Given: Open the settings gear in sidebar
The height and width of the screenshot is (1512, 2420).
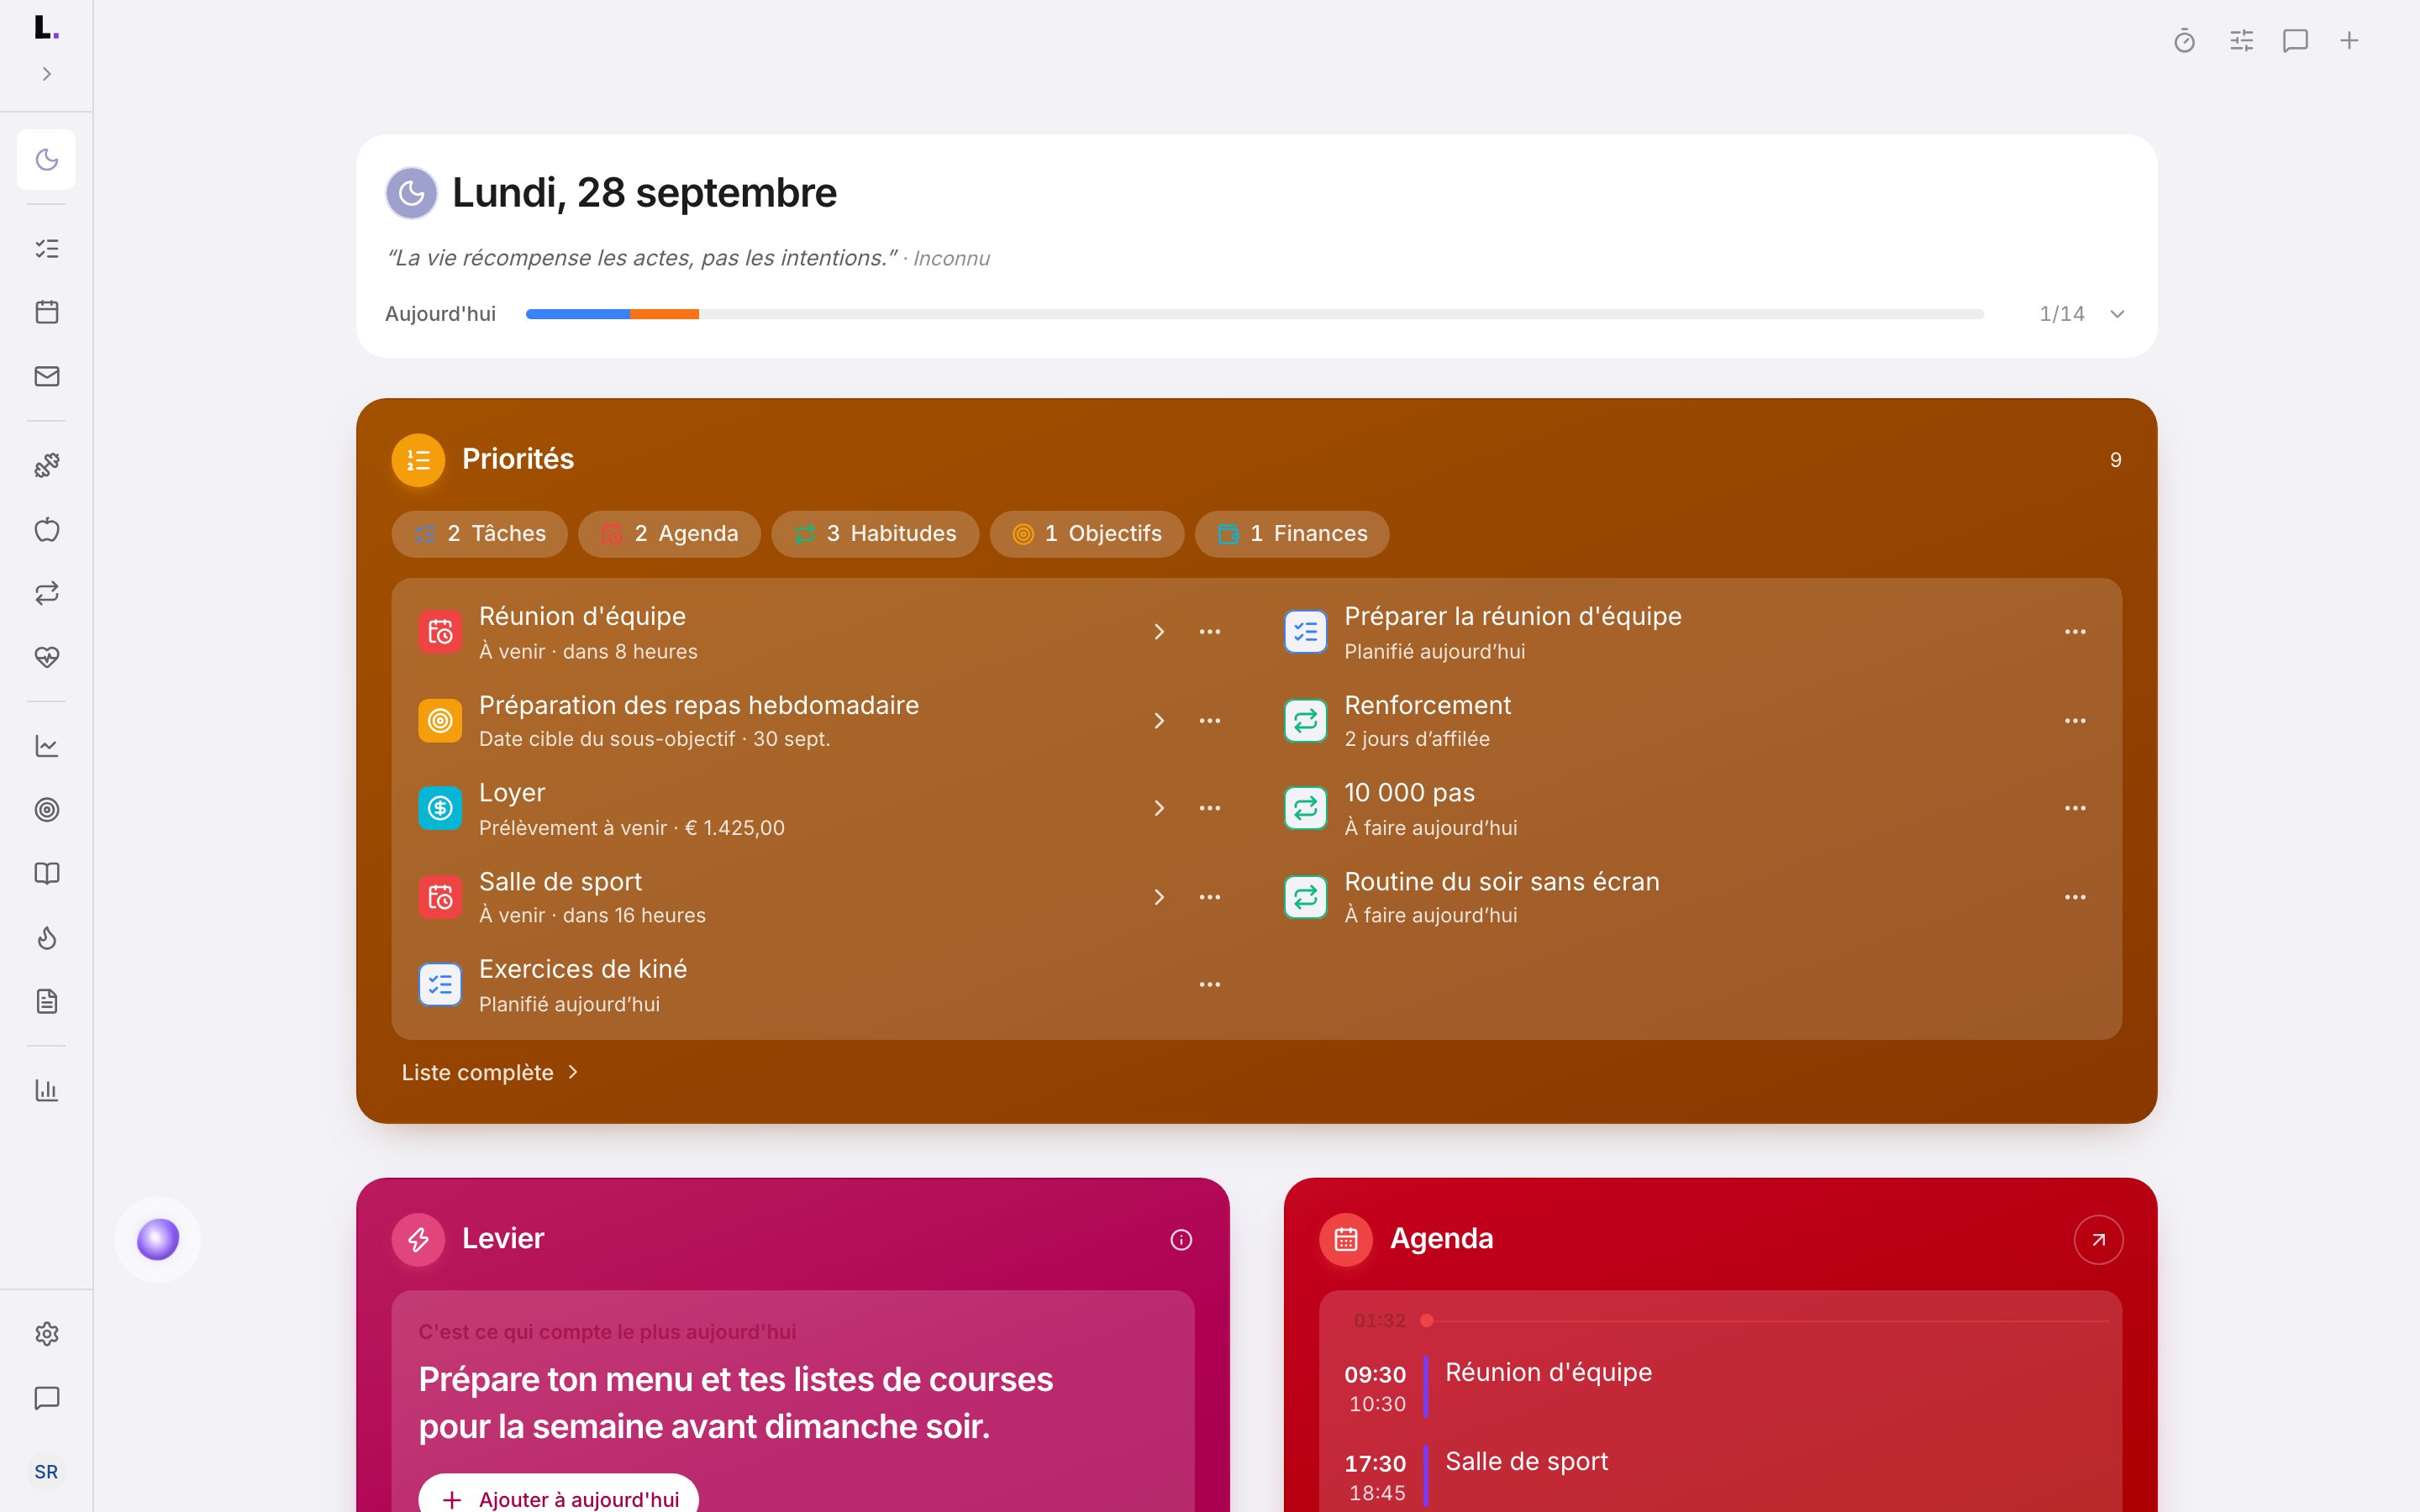Looking at the screenshot, I should [x=47, y=1334].
